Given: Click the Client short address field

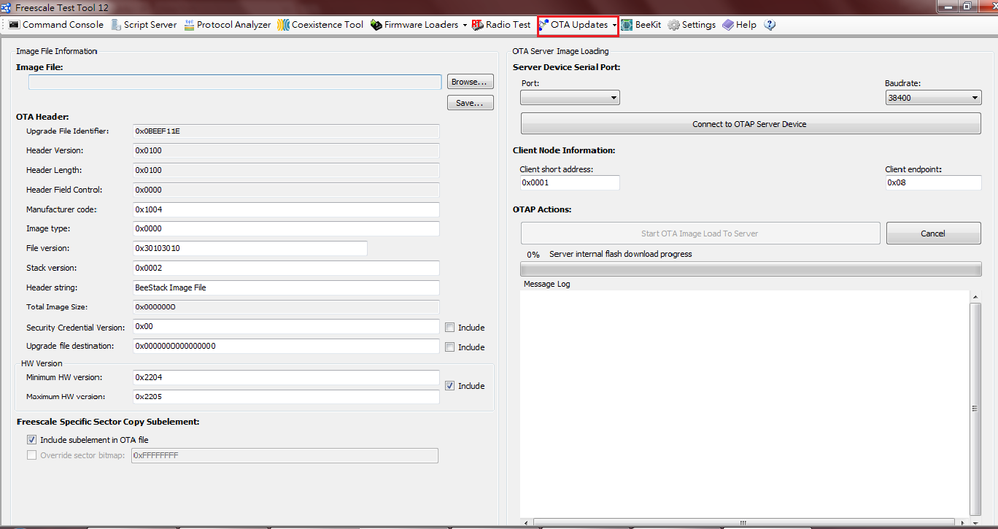Looking at the screenshot, I should click(570, 183).
